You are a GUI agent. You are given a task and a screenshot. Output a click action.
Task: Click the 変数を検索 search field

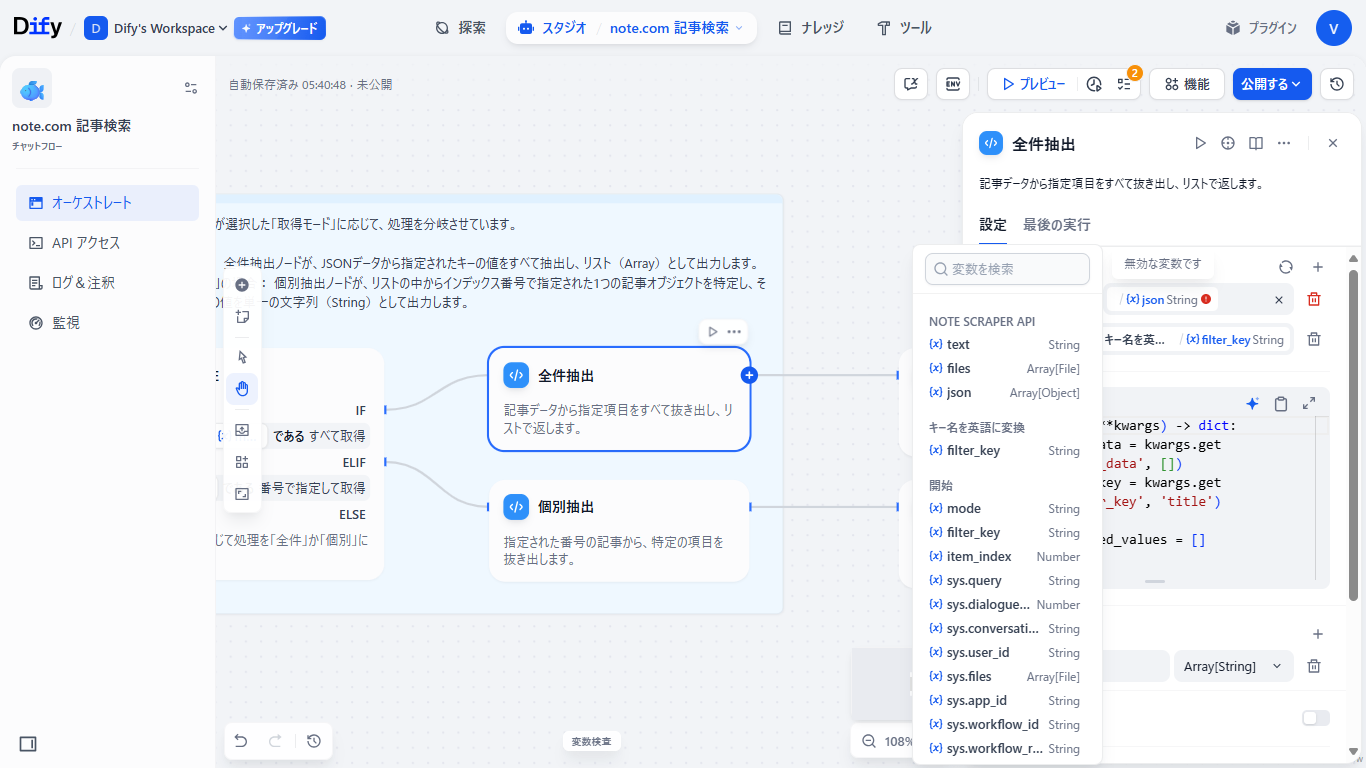click(1007, 269)
